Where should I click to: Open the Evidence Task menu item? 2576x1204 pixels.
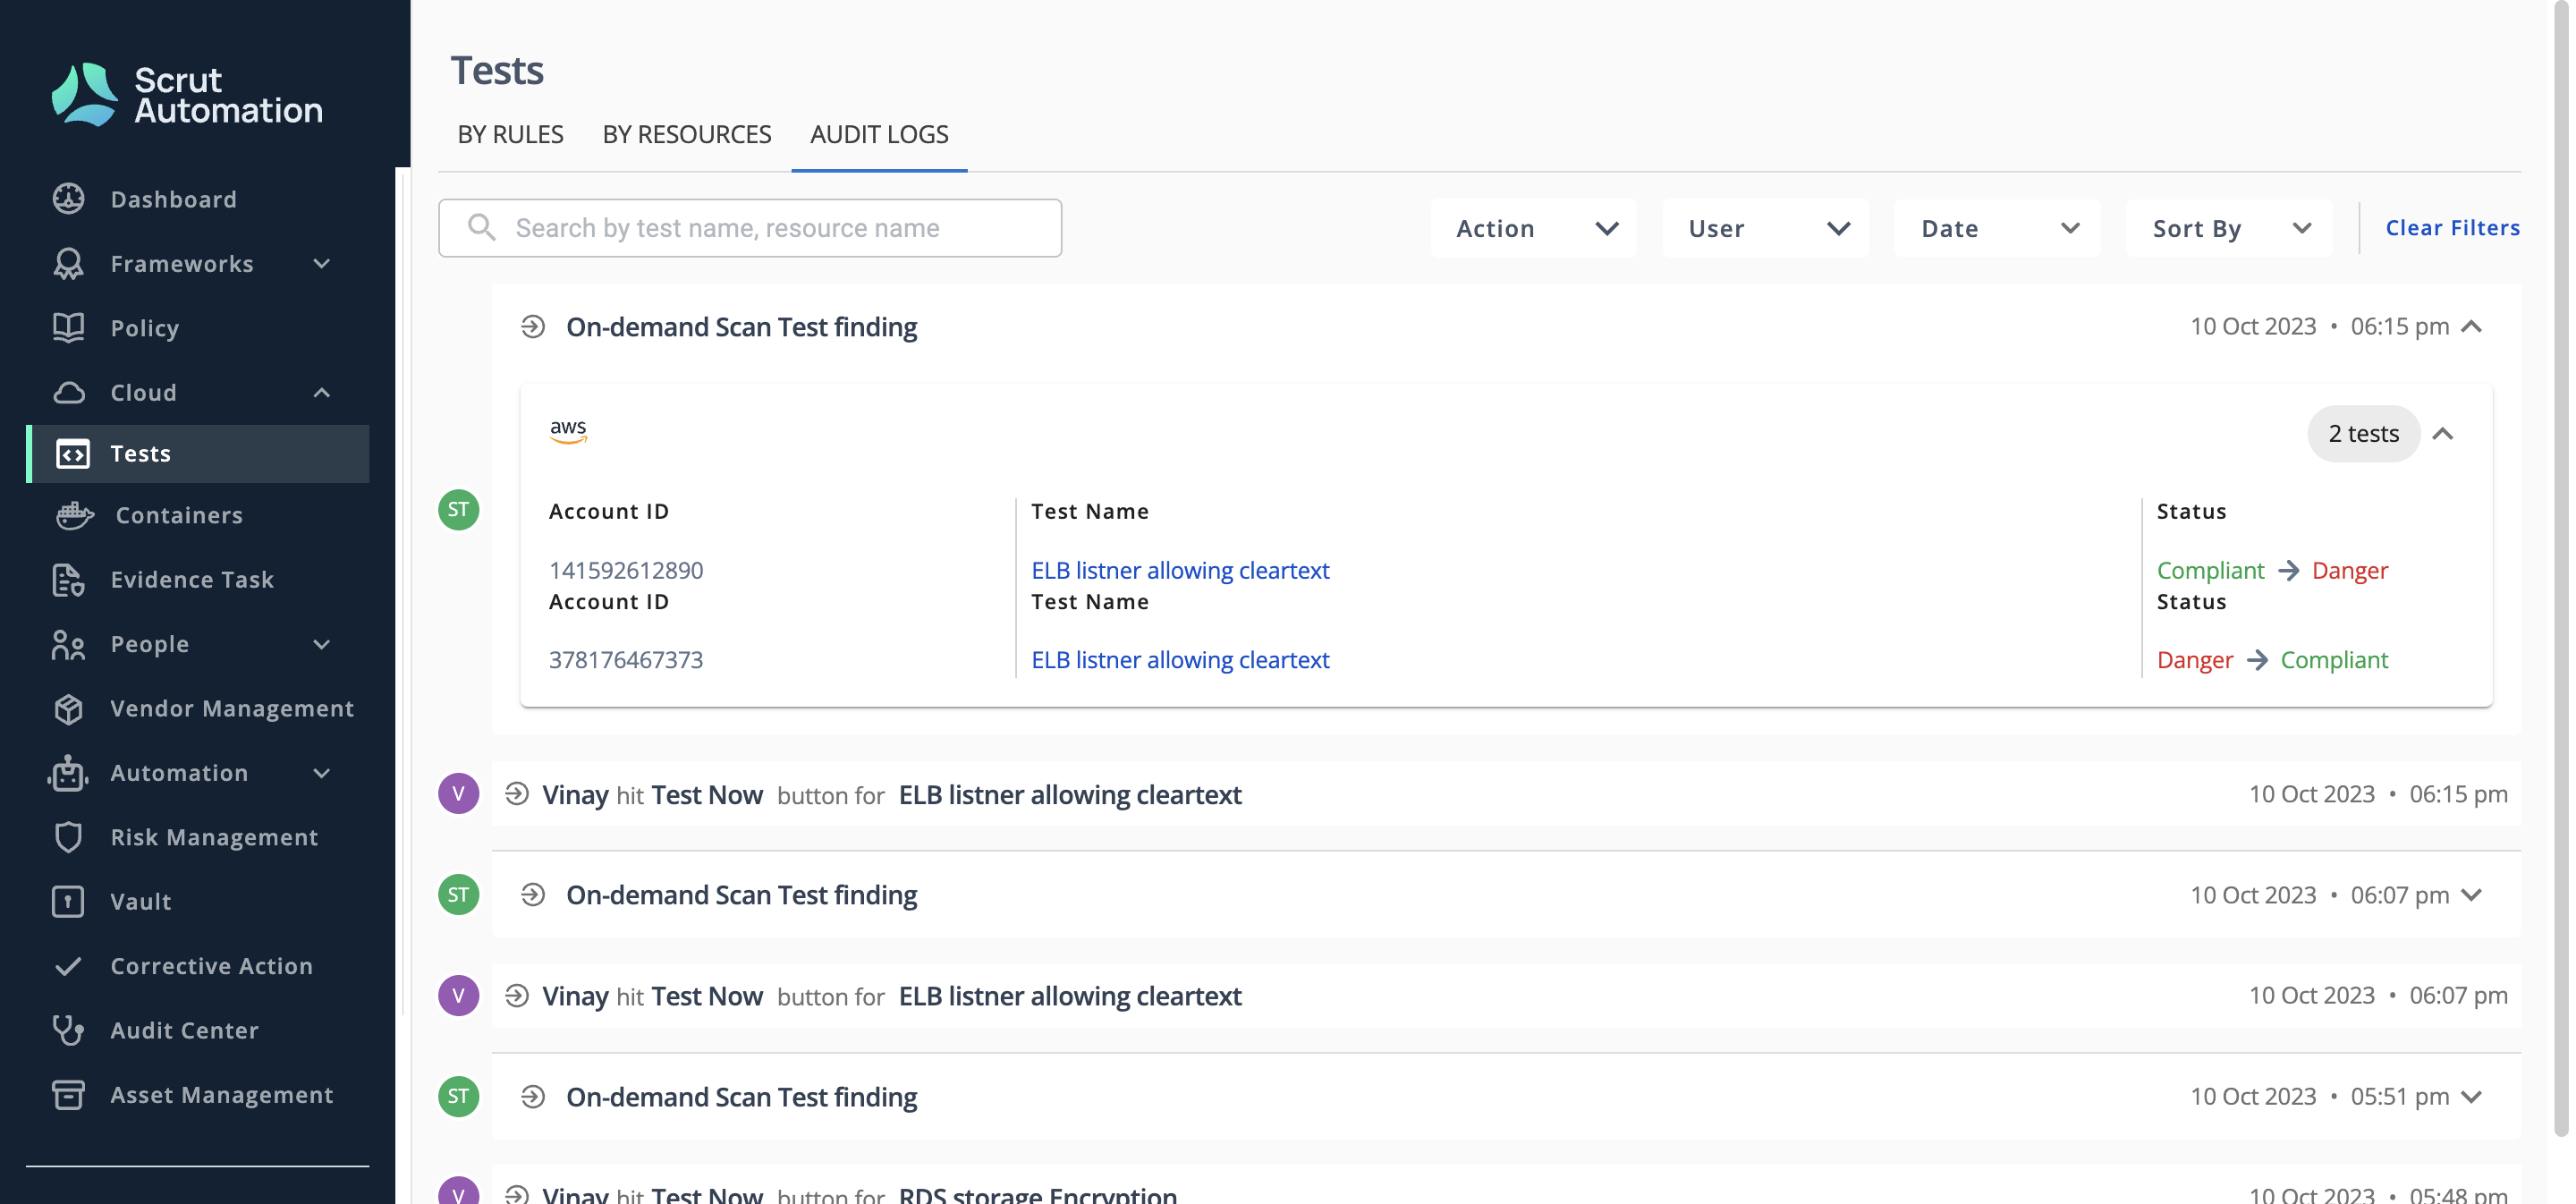pos(192,580)
